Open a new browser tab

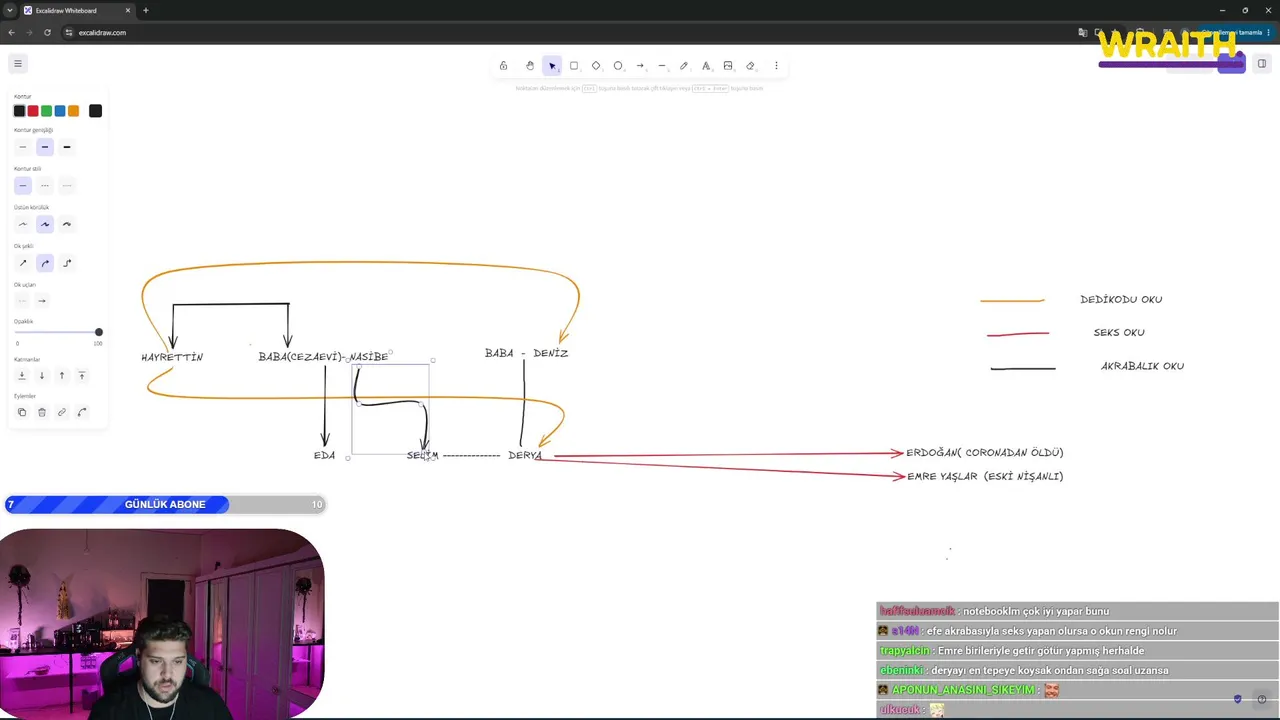(146, 10)
